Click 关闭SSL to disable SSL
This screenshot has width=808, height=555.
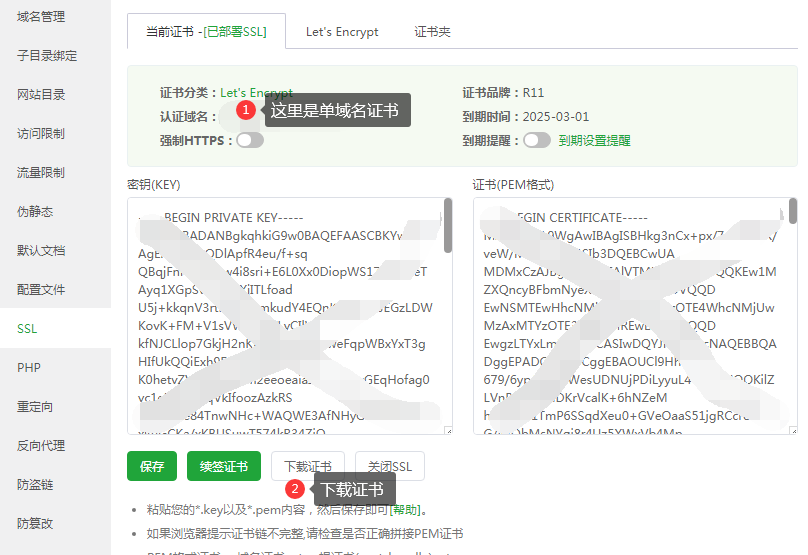coord(390,467)
